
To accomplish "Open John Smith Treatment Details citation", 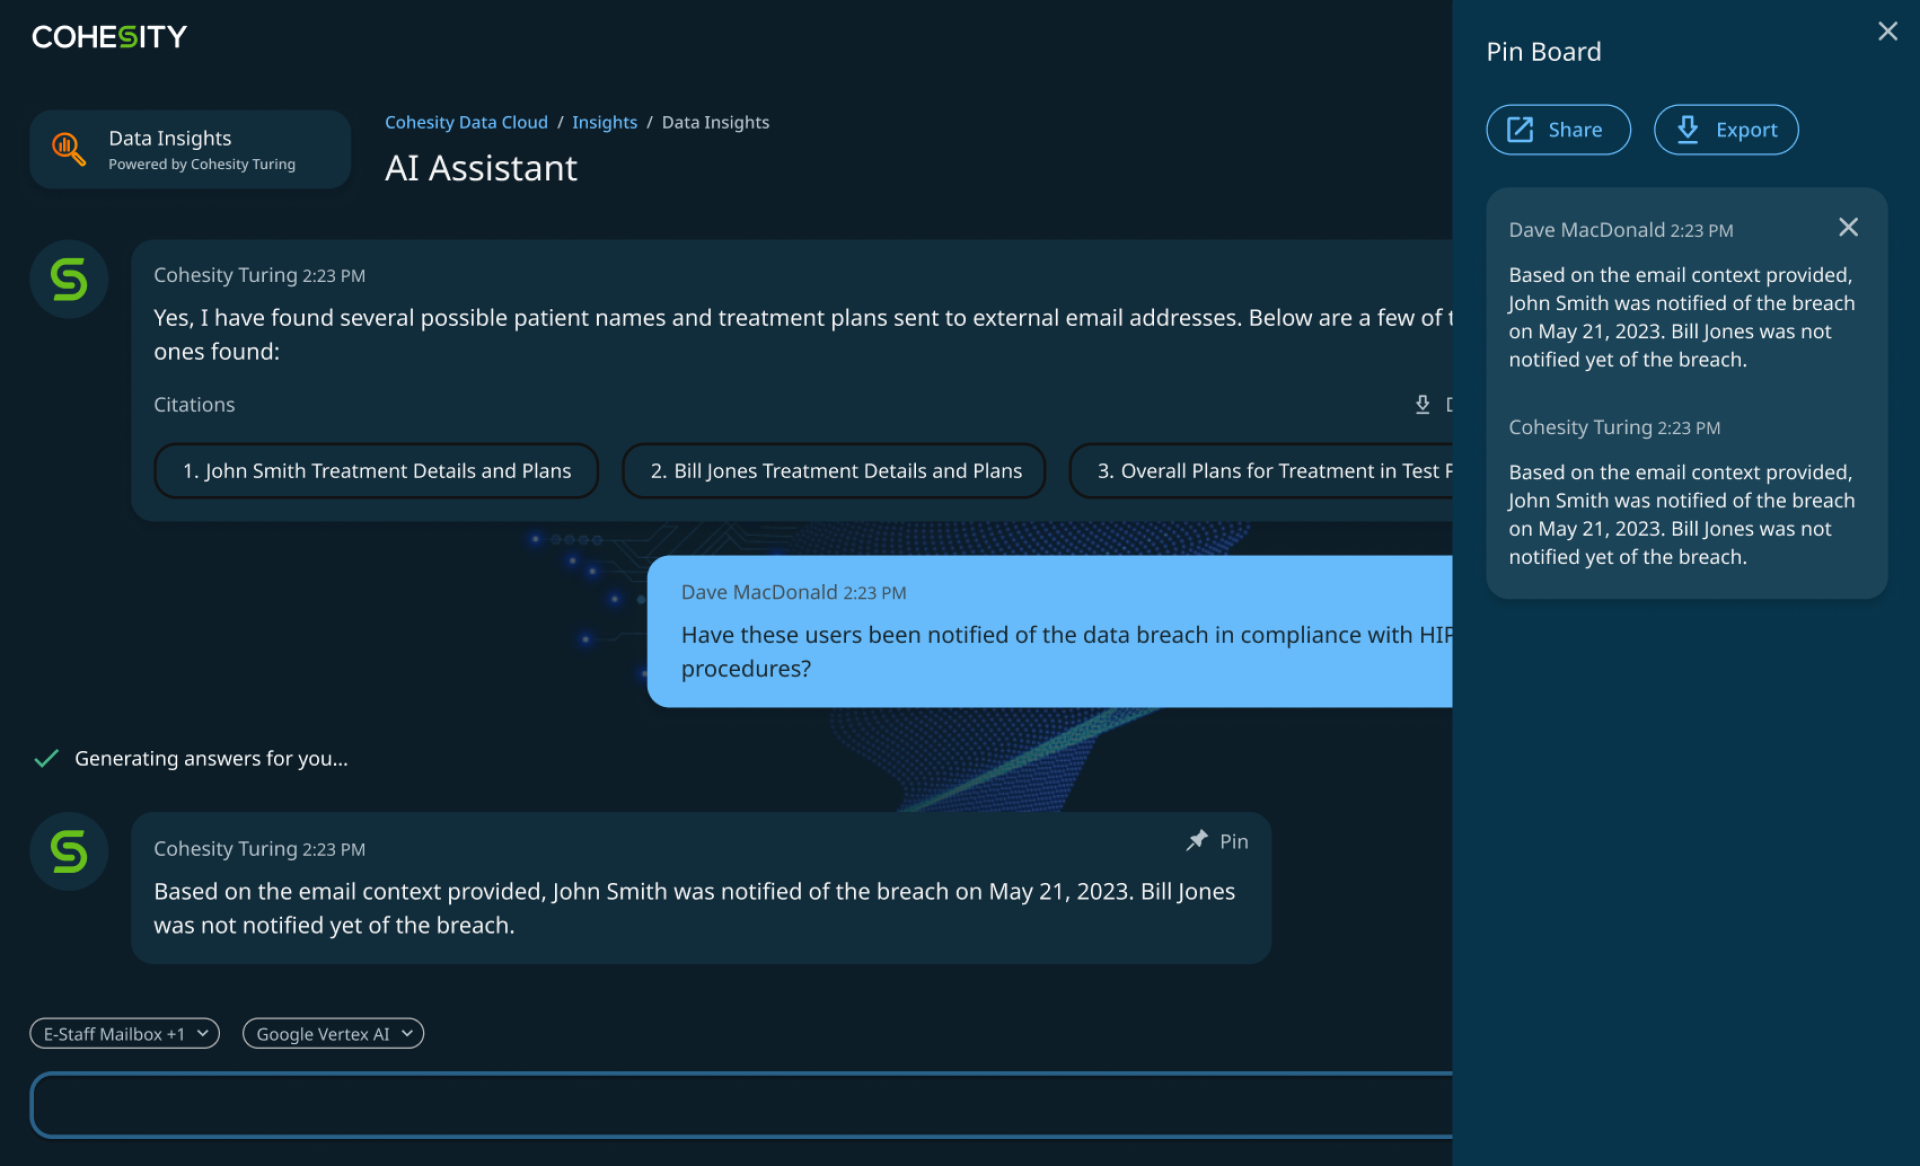I will coord(376,471).
